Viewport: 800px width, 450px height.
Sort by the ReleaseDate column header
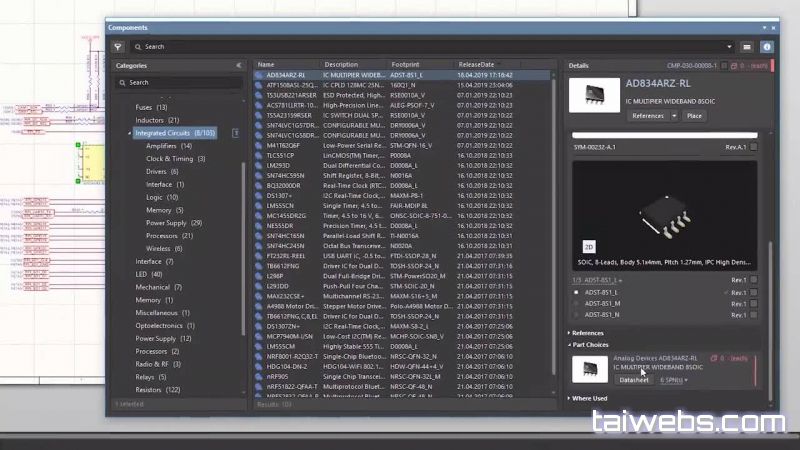click(x=476, y=65)
